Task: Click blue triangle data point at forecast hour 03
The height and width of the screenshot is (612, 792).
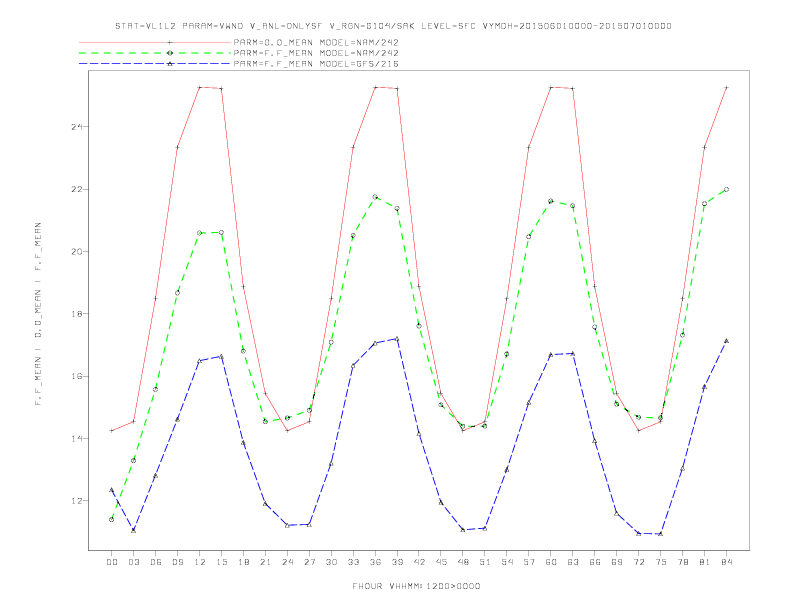Action: click(133, 530)
